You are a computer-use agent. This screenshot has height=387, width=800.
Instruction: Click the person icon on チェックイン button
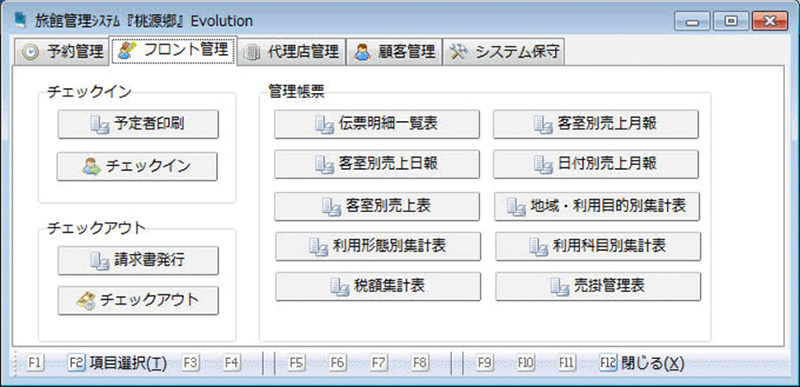tap(92, 167)
